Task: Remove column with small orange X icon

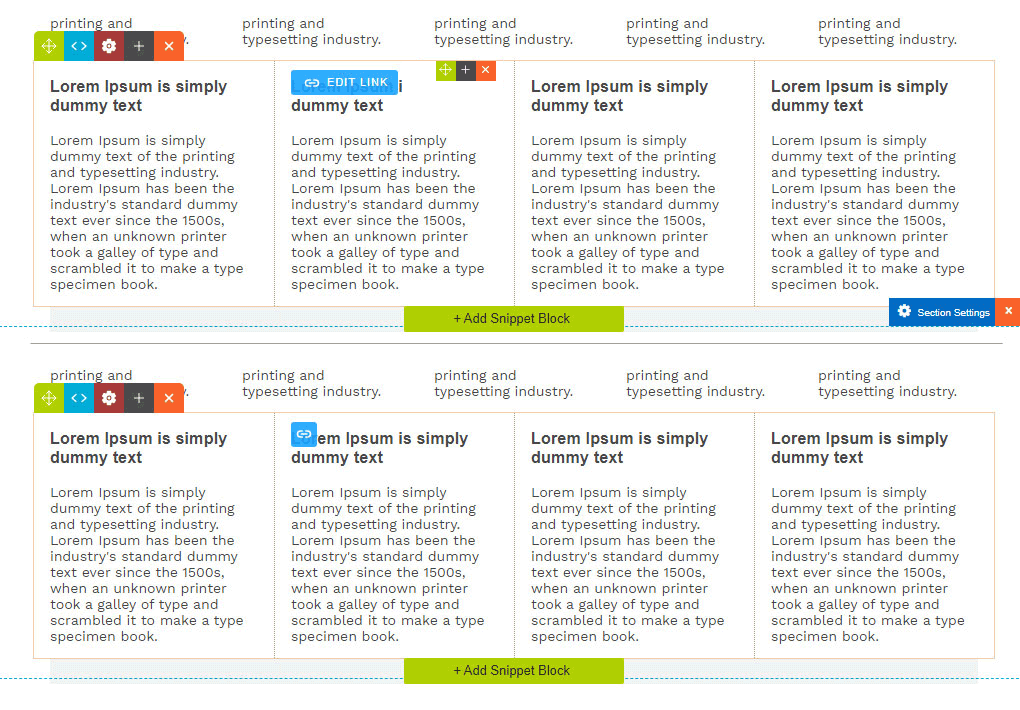Action: click(x=486, y=70)
